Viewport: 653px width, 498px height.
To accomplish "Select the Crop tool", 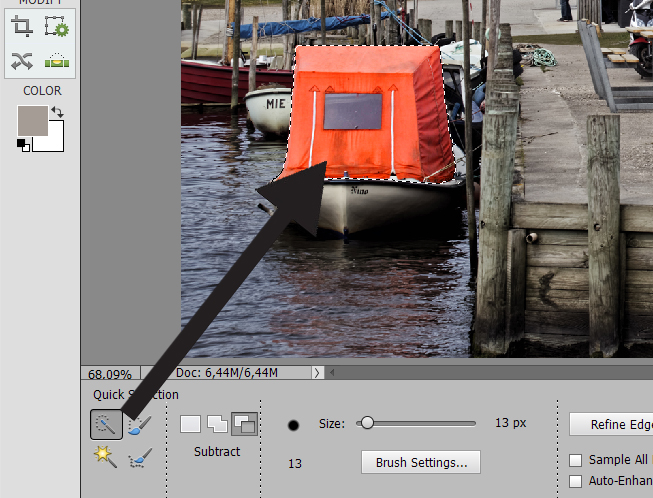I will click(22, 27).
